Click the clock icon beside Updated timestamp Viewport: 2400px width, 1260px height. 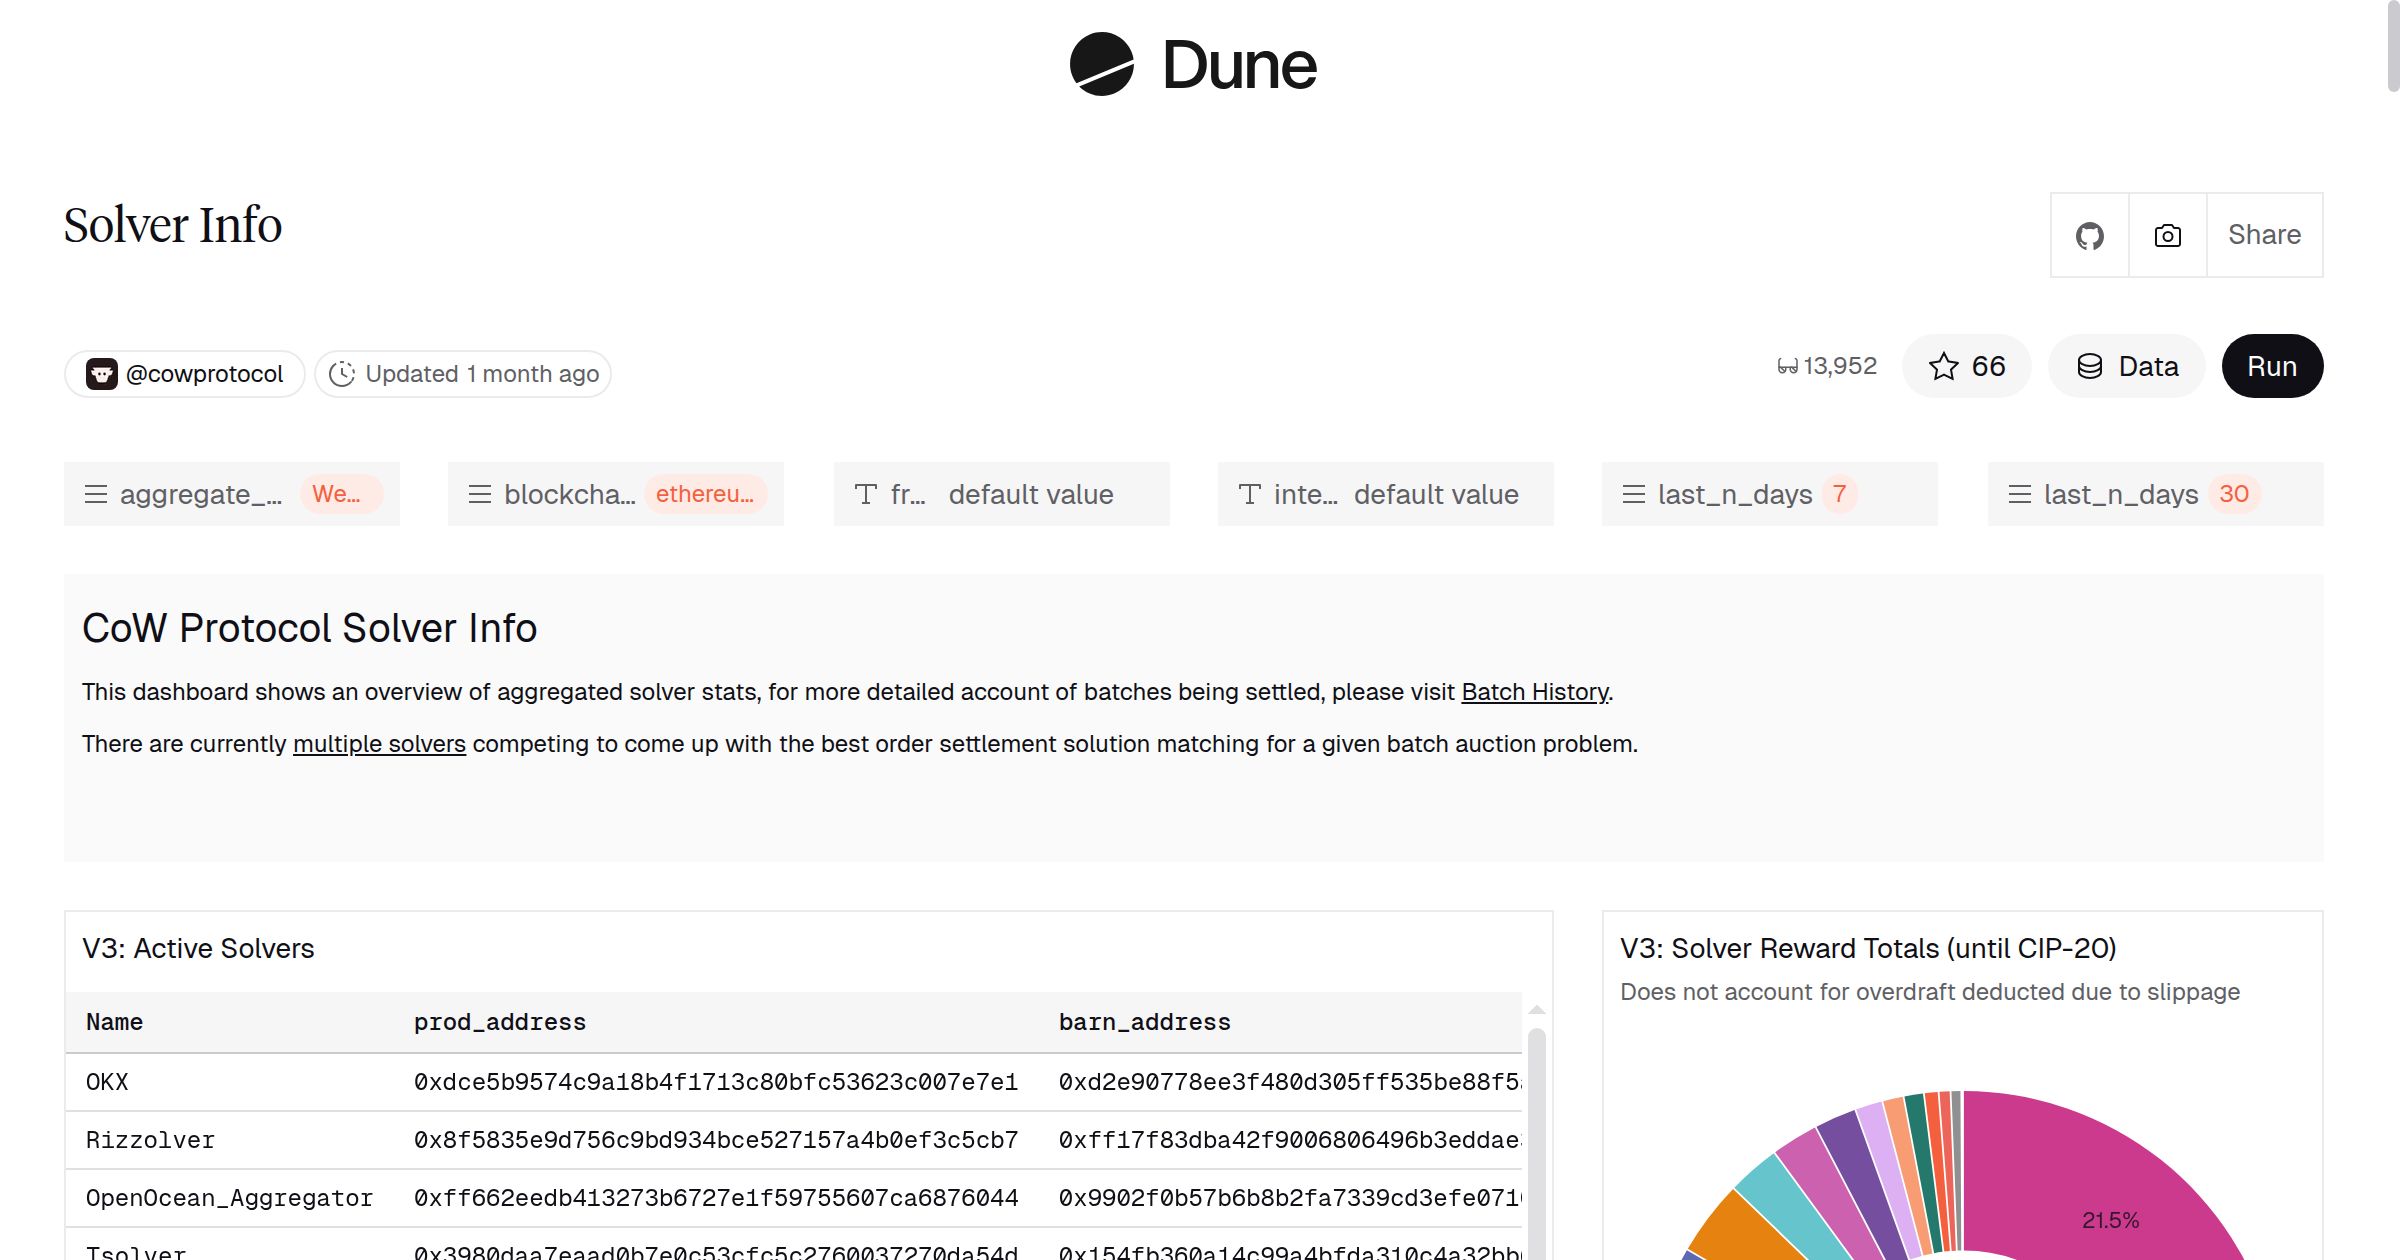(341, 373)
